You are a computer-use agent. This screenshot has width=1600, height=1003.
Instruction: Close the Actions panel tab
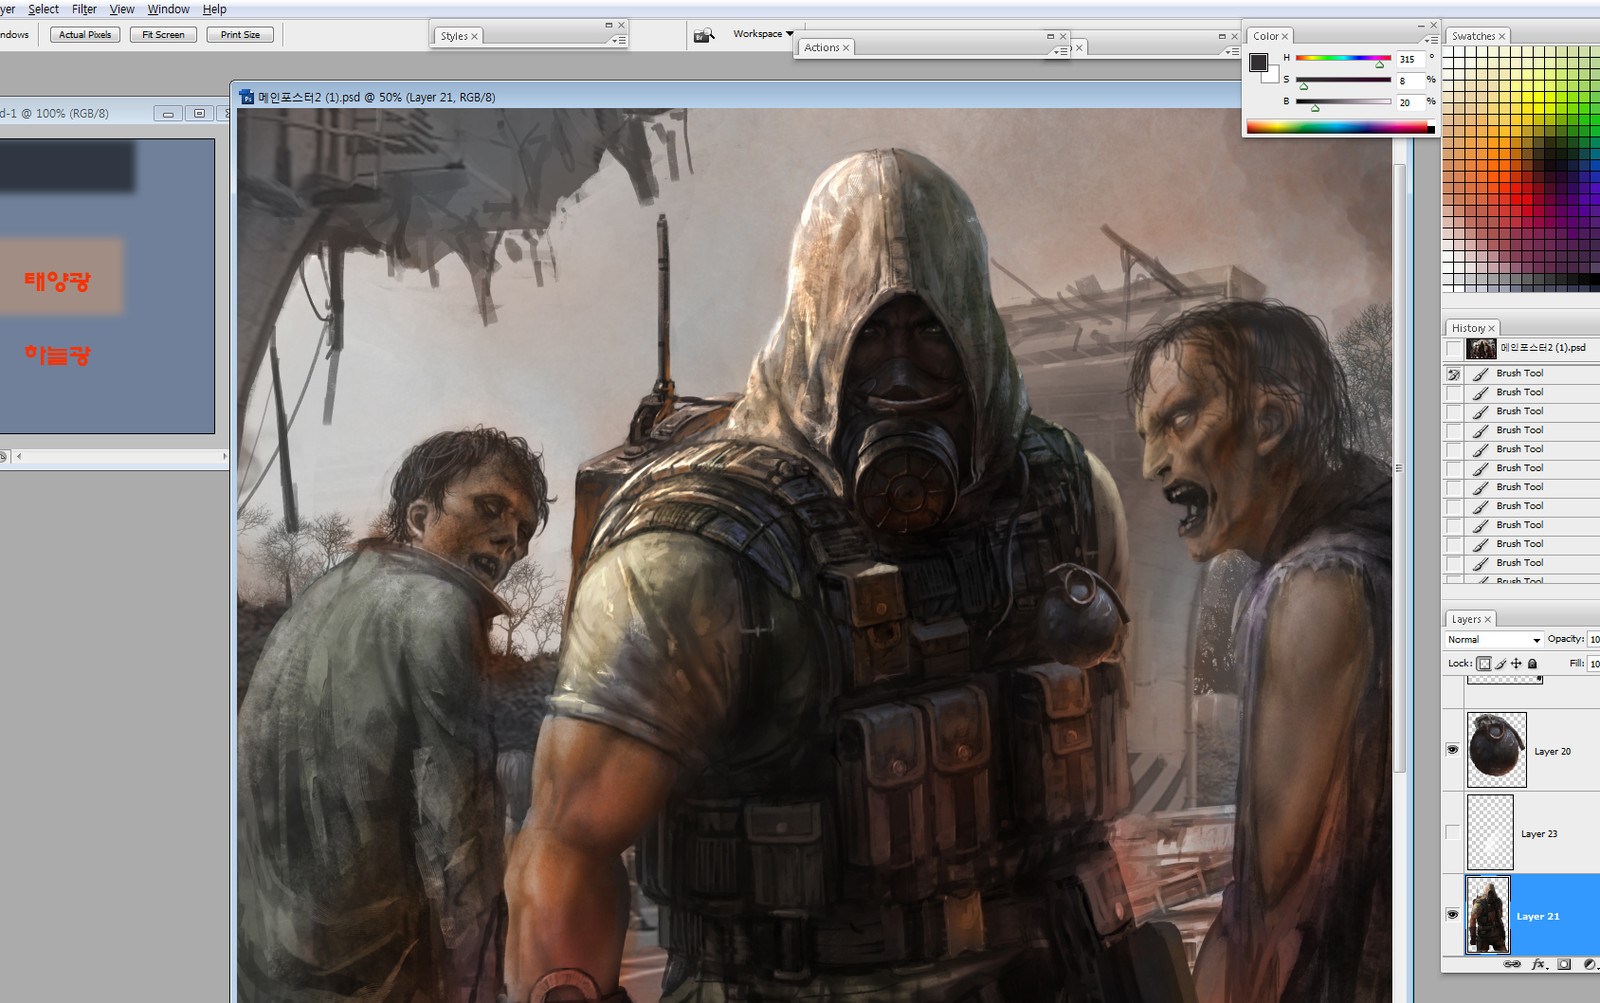[846, 47]
